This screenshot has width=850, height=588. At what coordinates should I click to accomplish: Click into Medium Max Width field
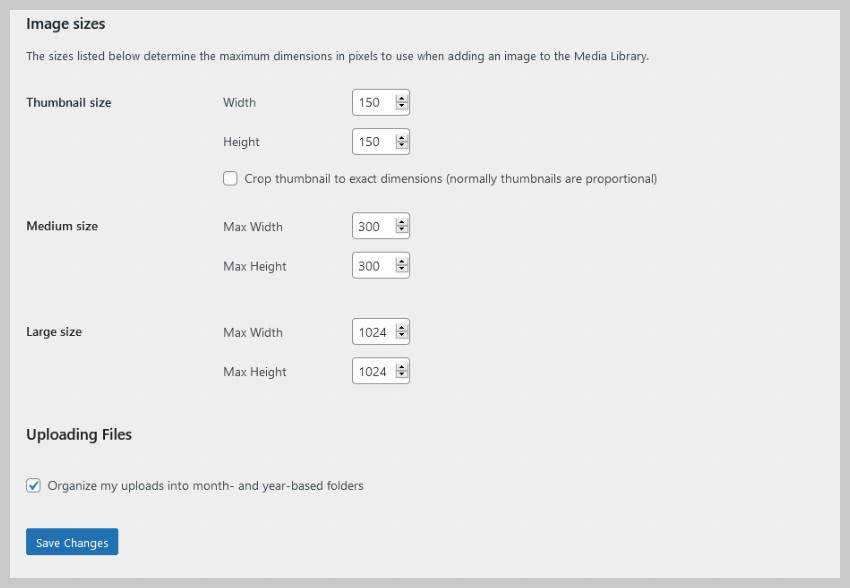(372, 227)
